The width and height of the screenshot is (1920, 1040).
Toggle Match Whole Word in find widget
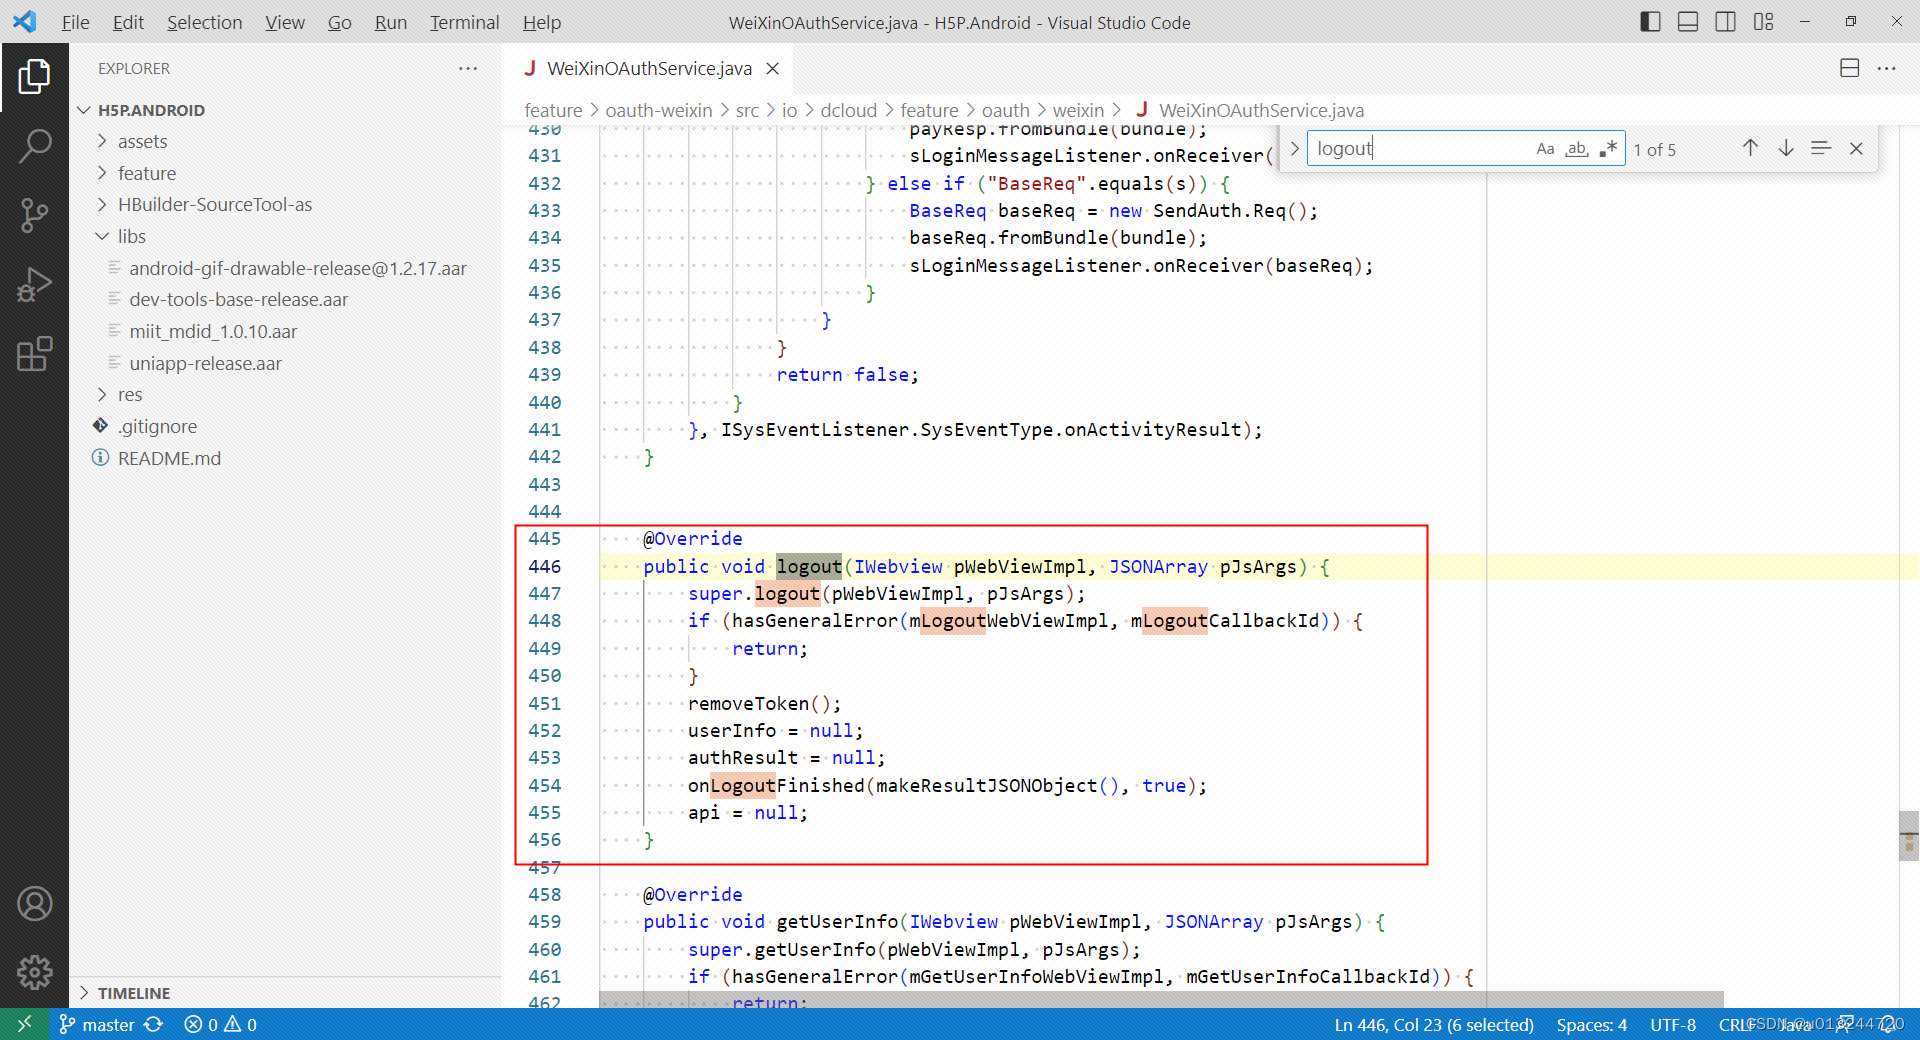1577,149
